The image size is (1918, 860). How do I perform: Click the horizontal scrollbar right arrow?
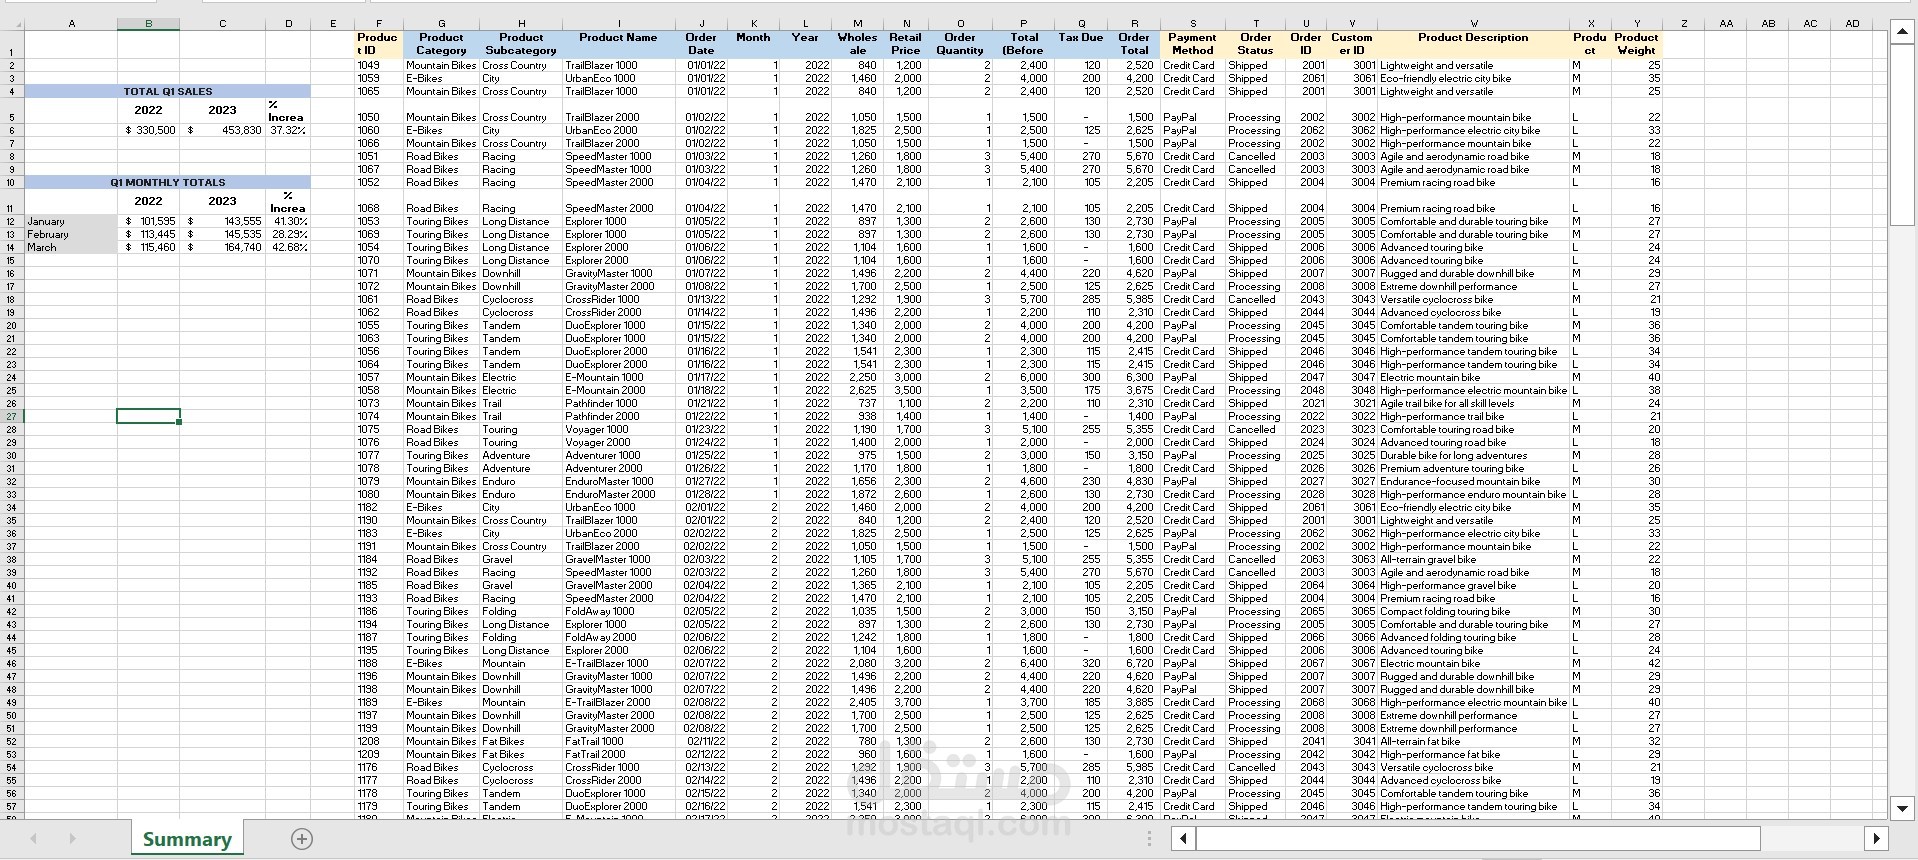pyautogui.click(x=1876, y=838)
